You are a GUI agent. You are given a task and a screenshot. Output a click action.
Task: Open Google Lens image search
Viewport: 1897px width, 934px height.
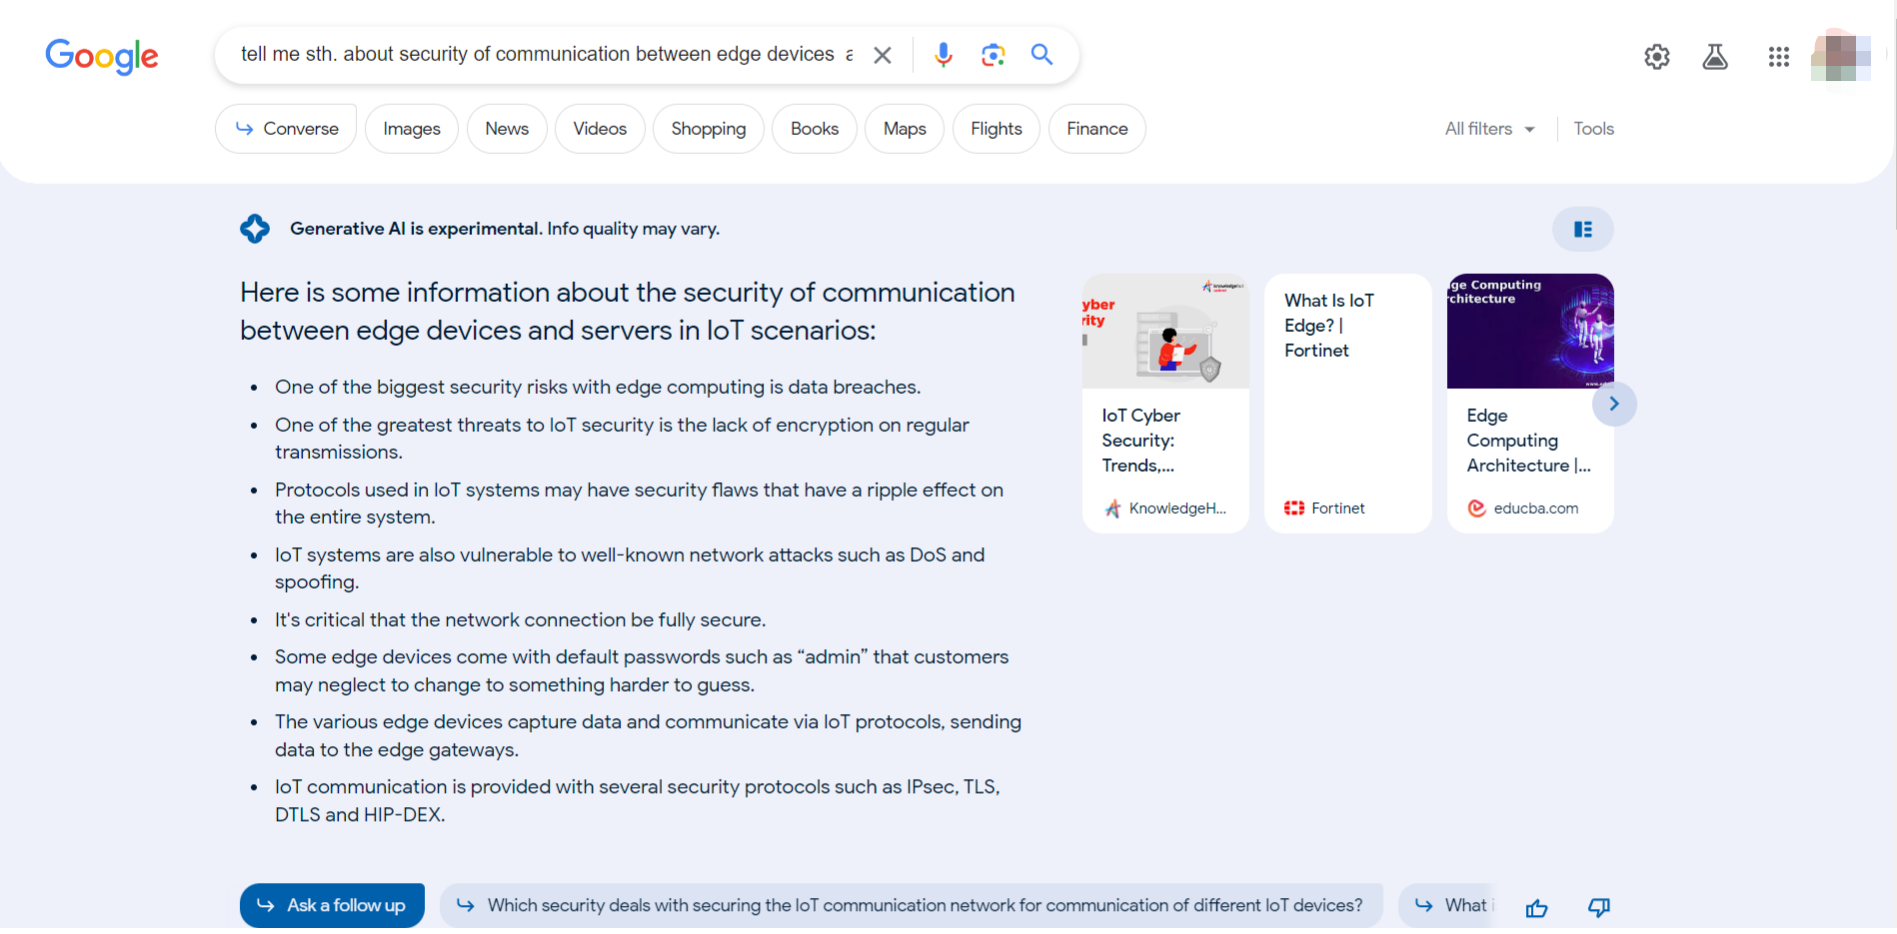click(x=992, y=55)
